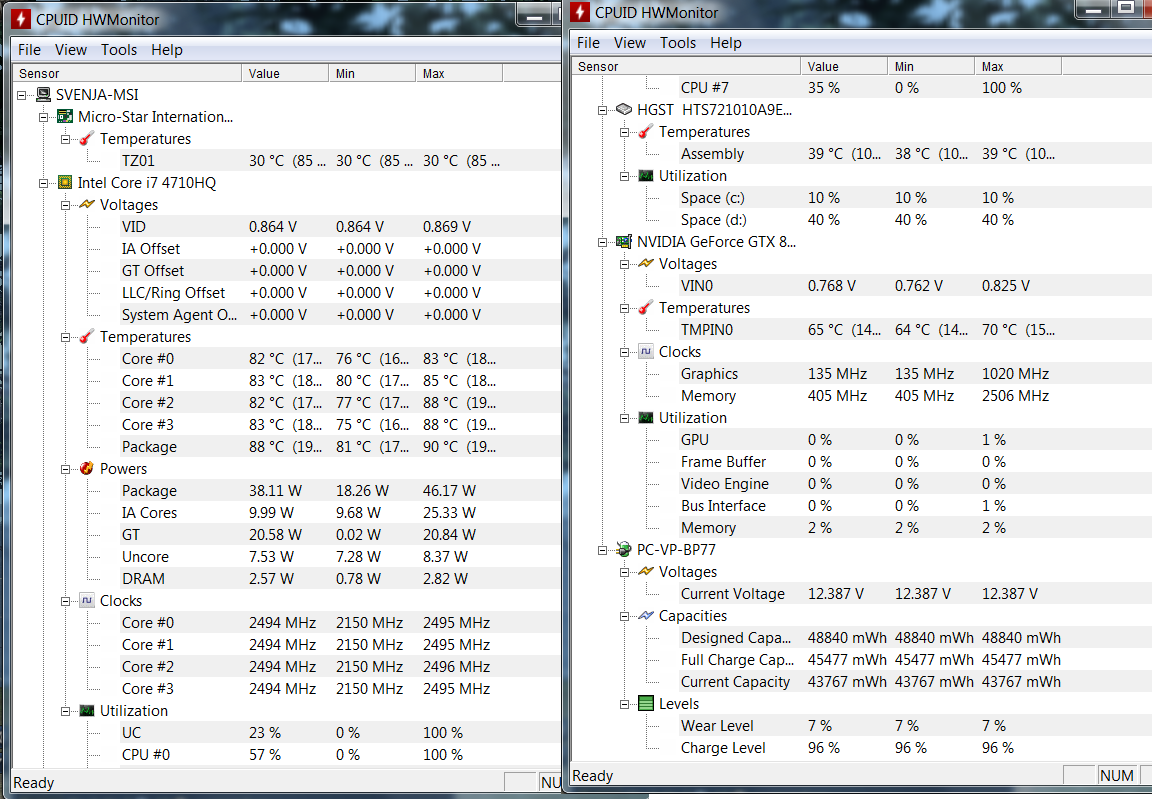Collapse the SVENJA-MSI root node
Viewport: 1152px width, 799px height.
[x=21, y=95]
